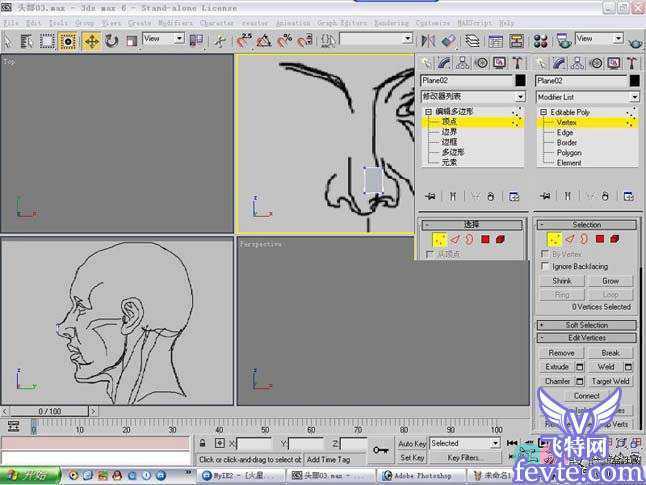The image size is (646, 485).
Task: Activate the Select and Rotate tool
Action: point(111,41)
